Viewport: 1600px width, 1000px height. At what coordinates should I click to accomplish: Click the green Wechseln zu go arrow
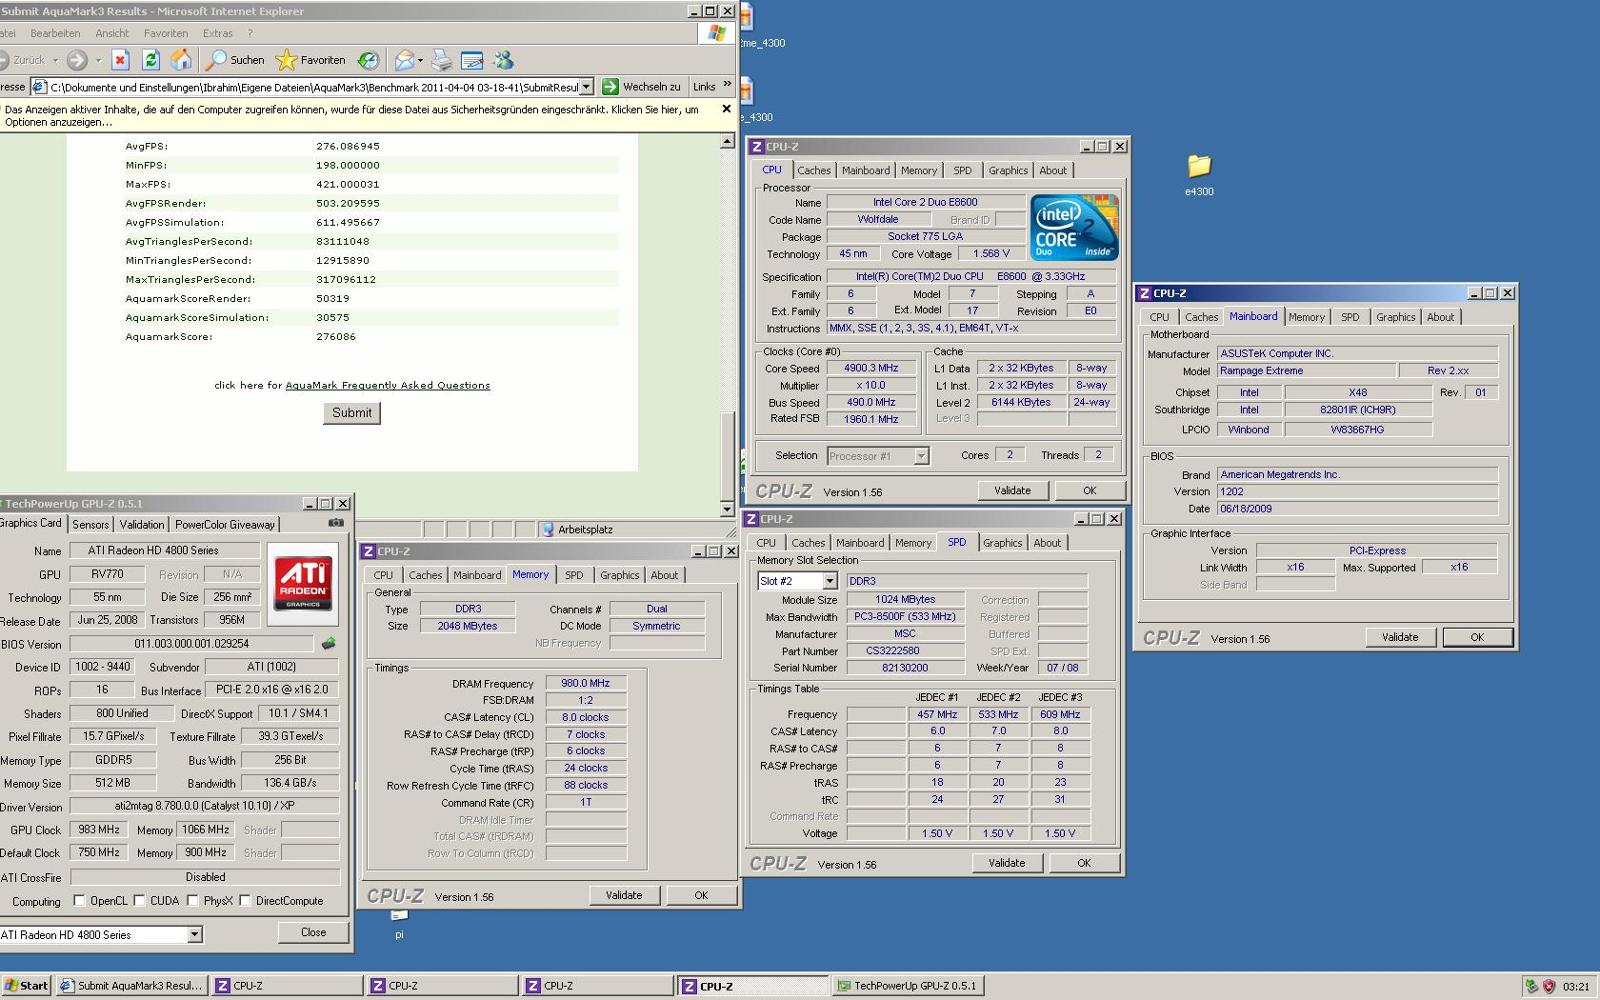pos(610,87)
